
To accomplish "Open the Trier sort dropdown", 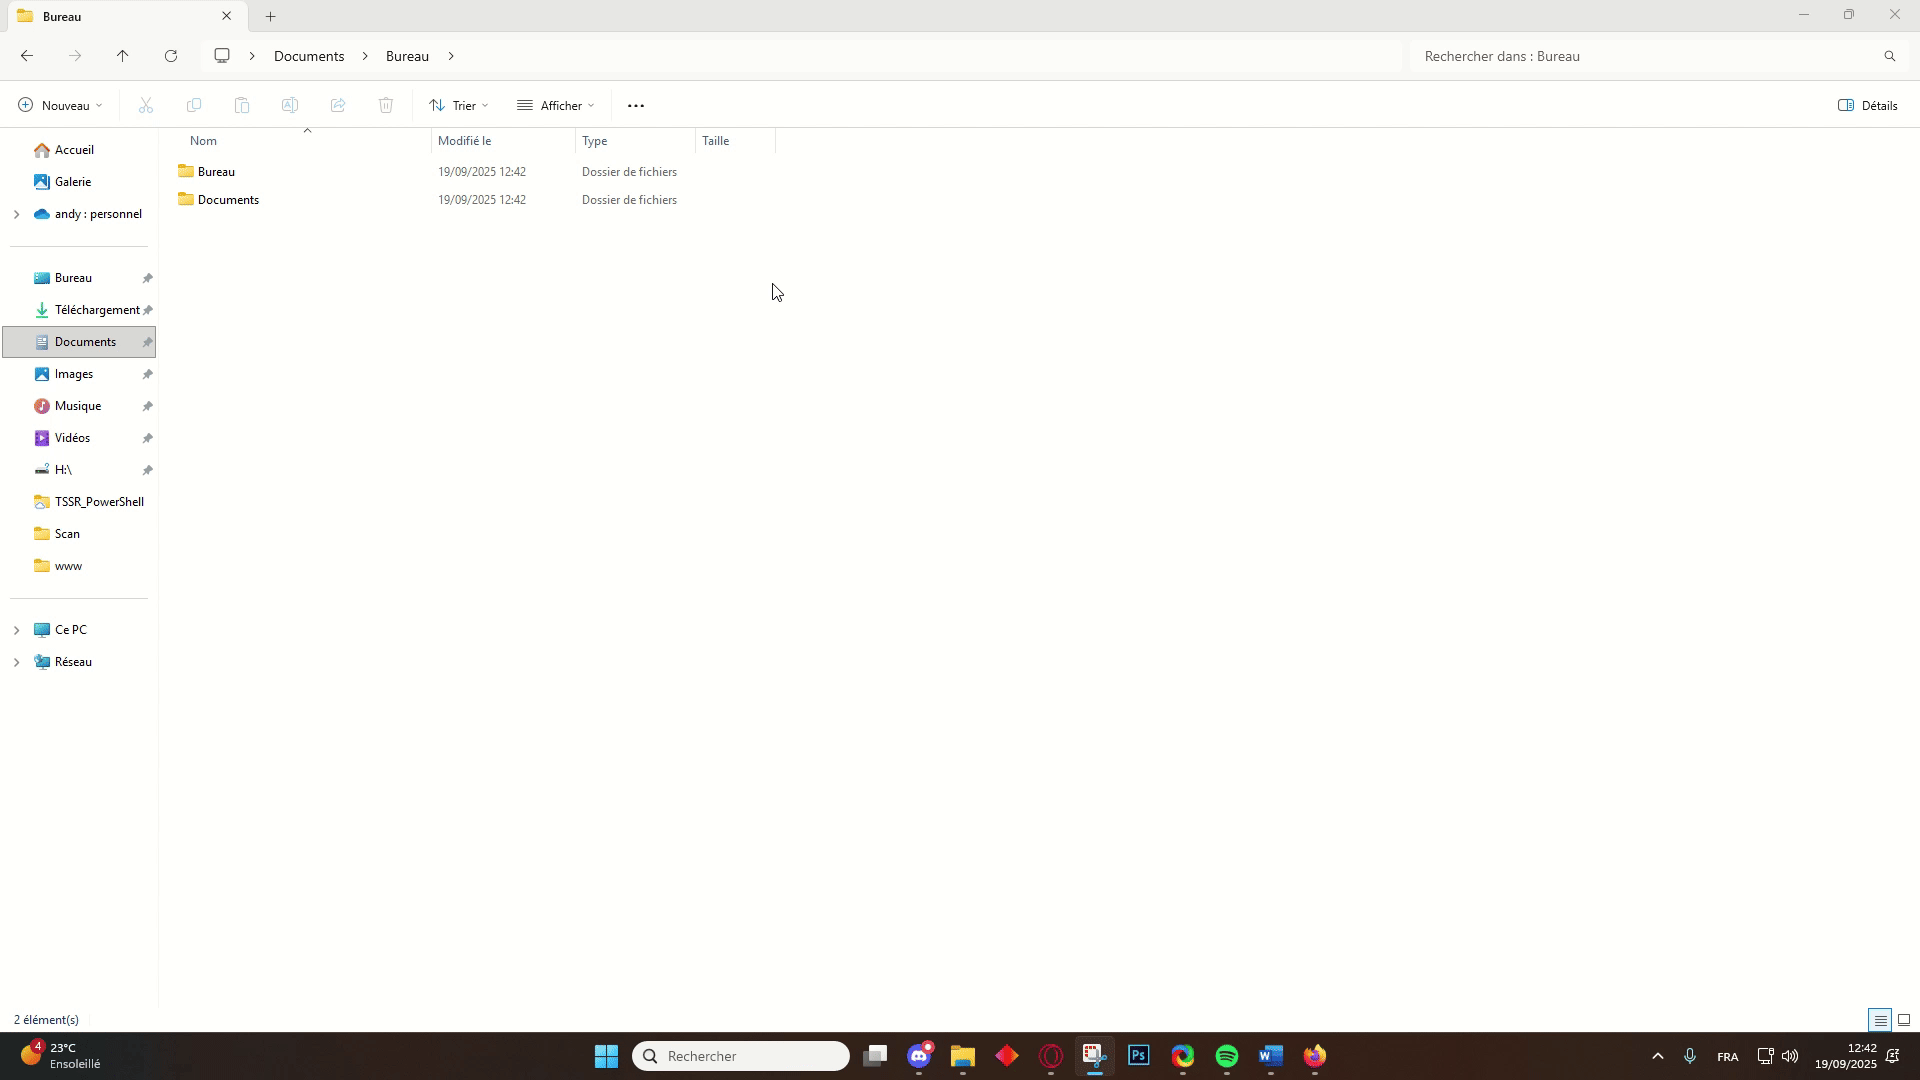I will 459,106.
